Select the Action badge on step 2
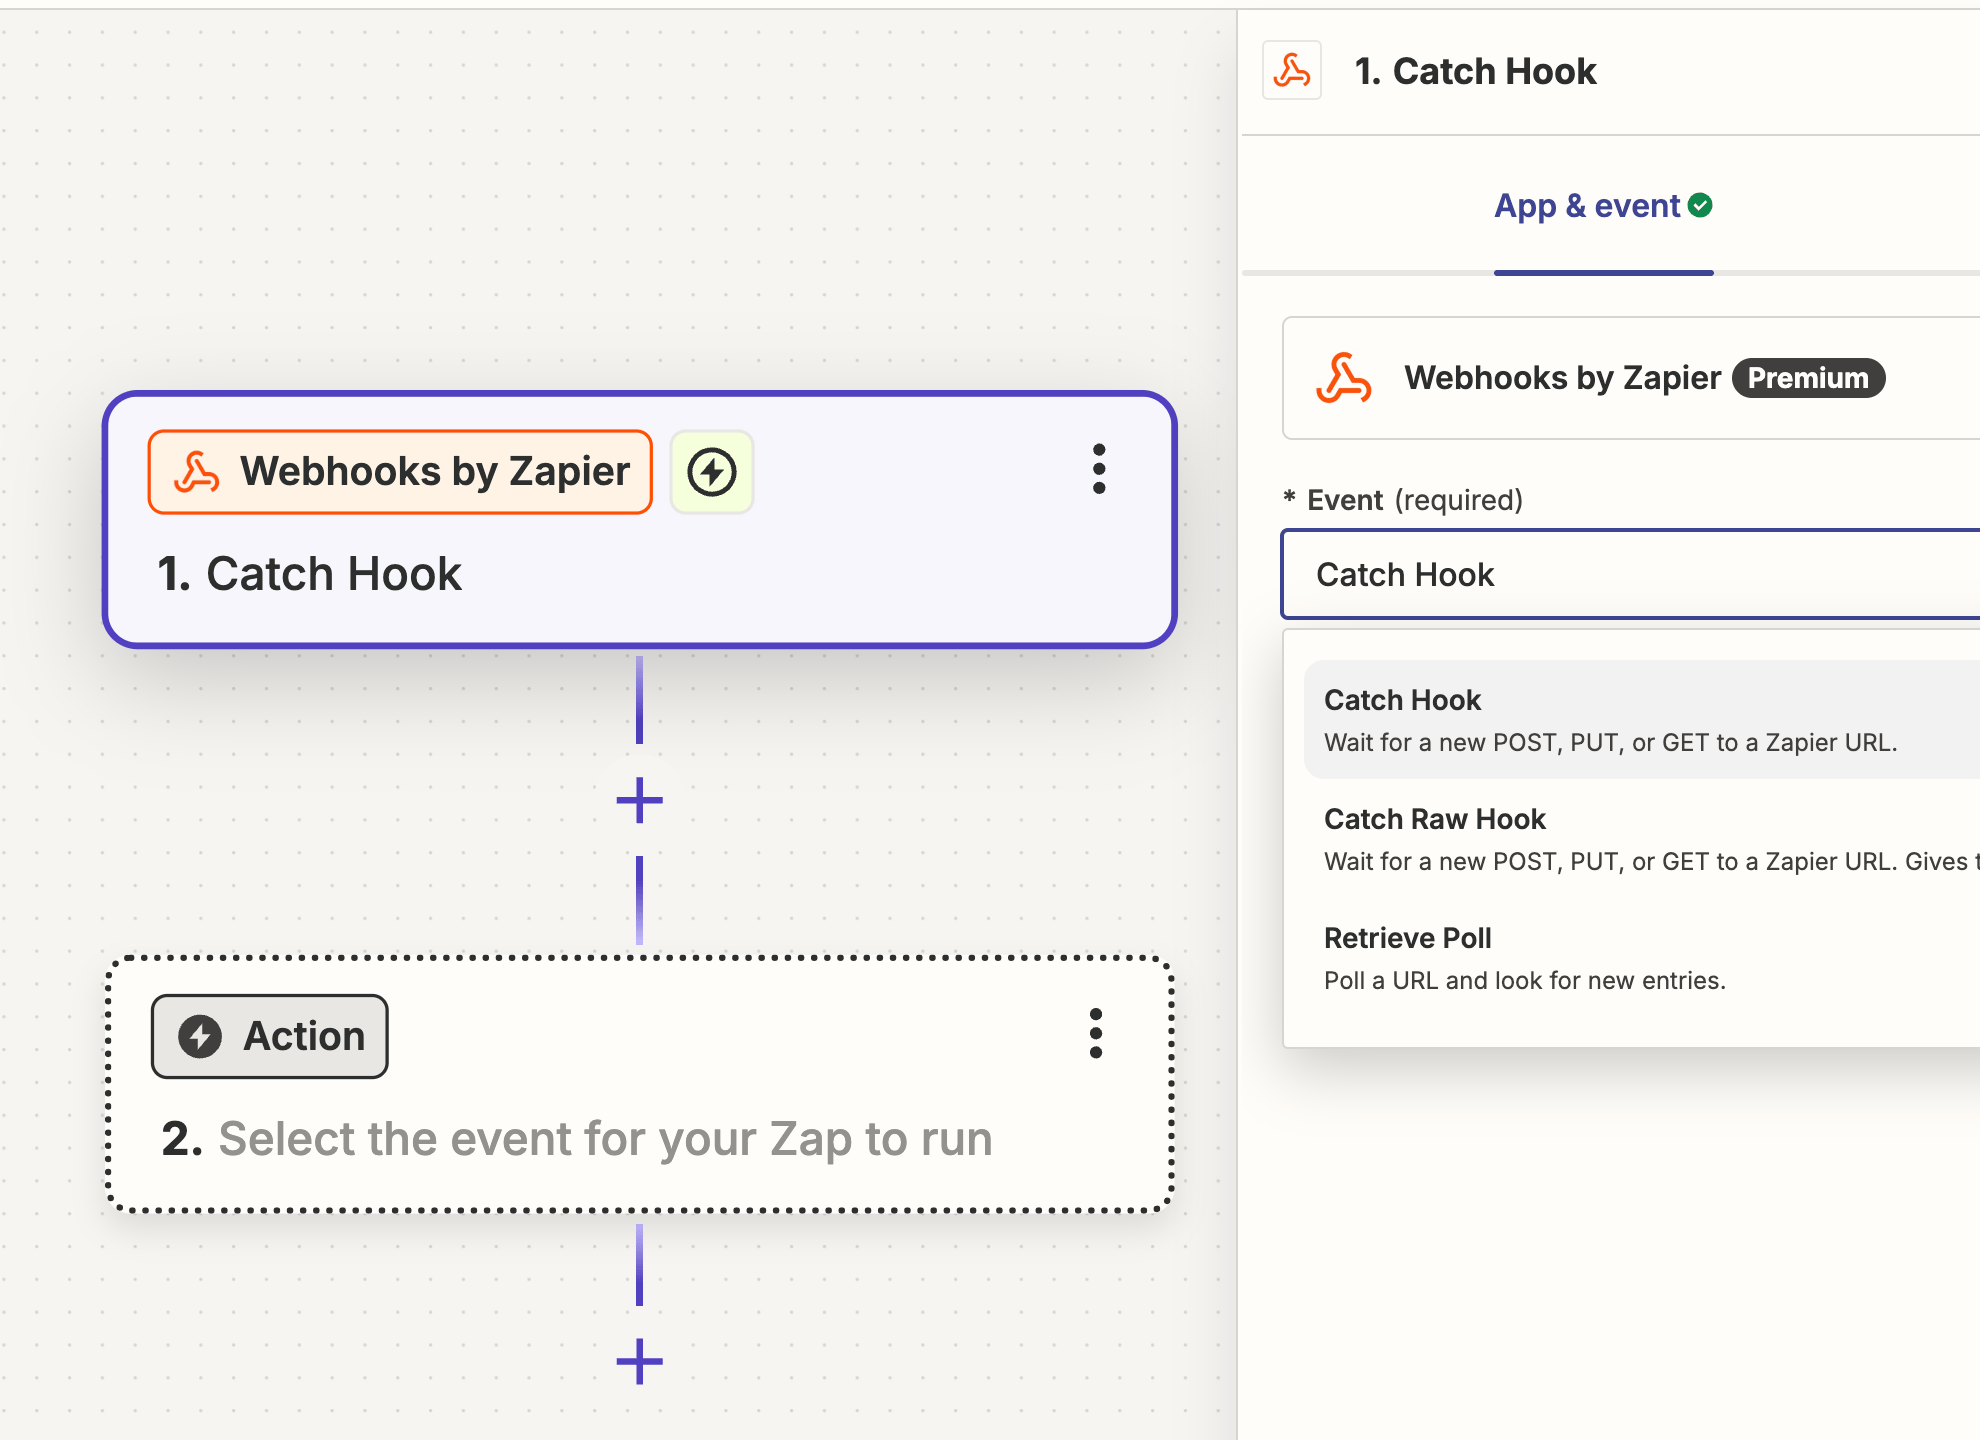This screenshot has height=1440, width=1980. pyautogui.click(x=270, y=1036)
